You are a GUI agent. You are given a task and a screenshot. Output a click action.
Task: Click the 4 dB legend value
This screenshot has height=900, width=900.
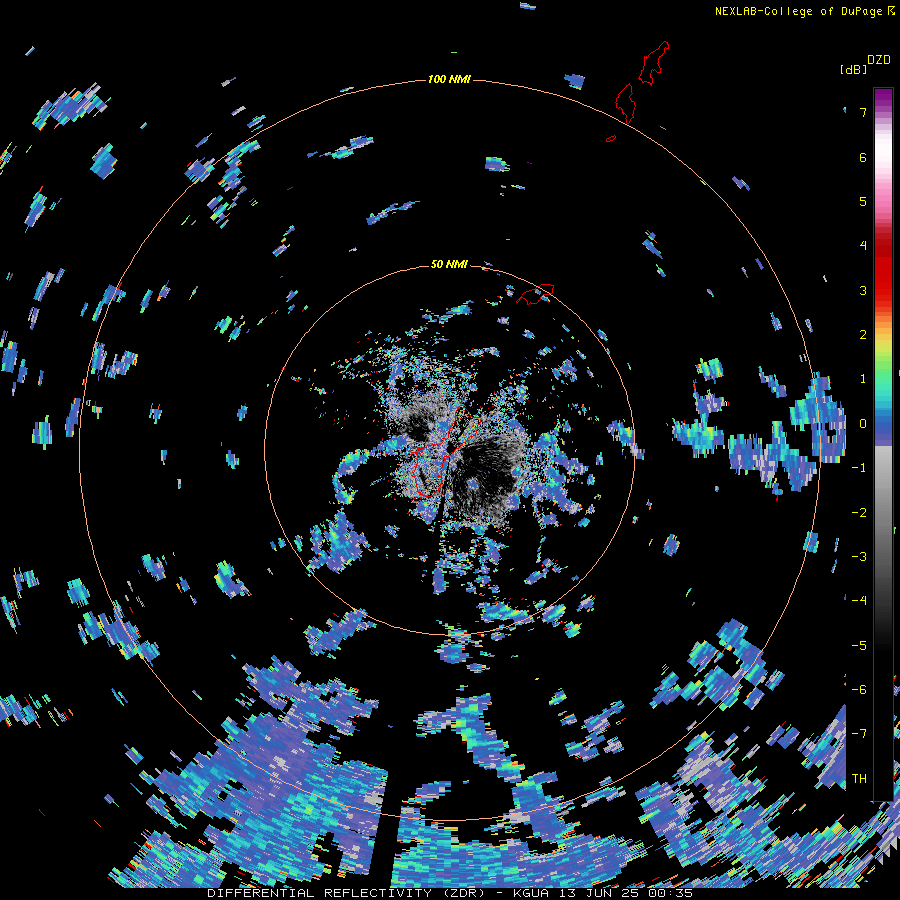(x=863, y=246)
